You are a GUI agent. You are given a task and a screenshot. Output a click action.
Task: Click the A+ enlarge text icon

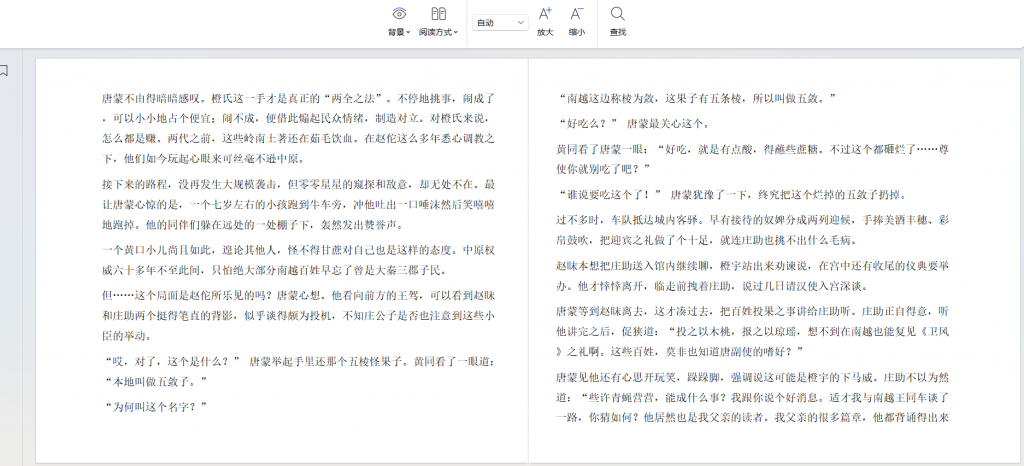coord(545,14)
